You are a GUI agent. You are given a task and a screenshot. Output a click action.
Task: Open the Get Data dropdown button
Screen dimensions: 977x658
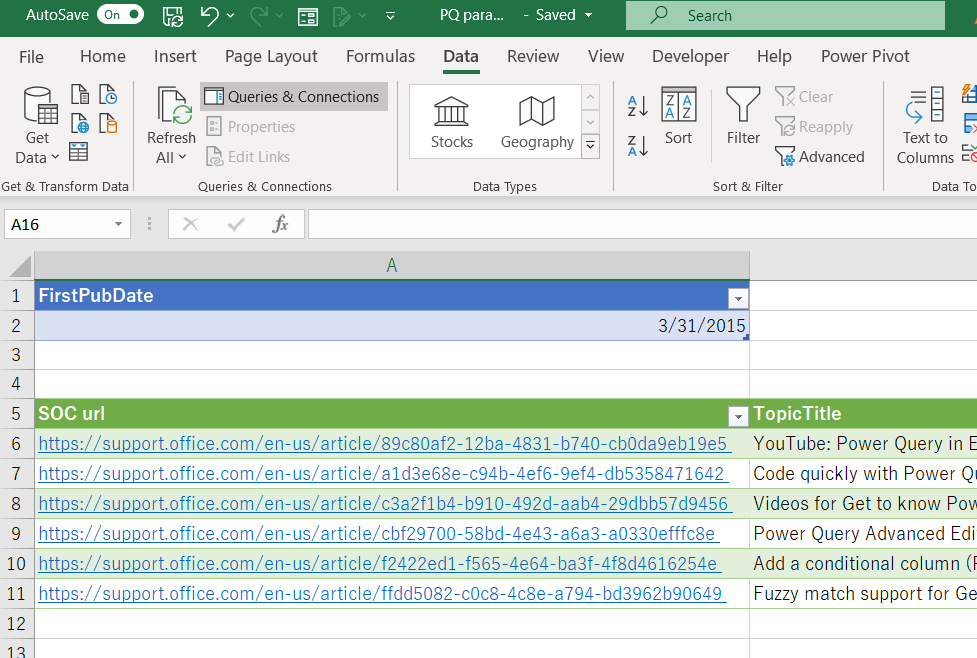click(x=38, y=125)
